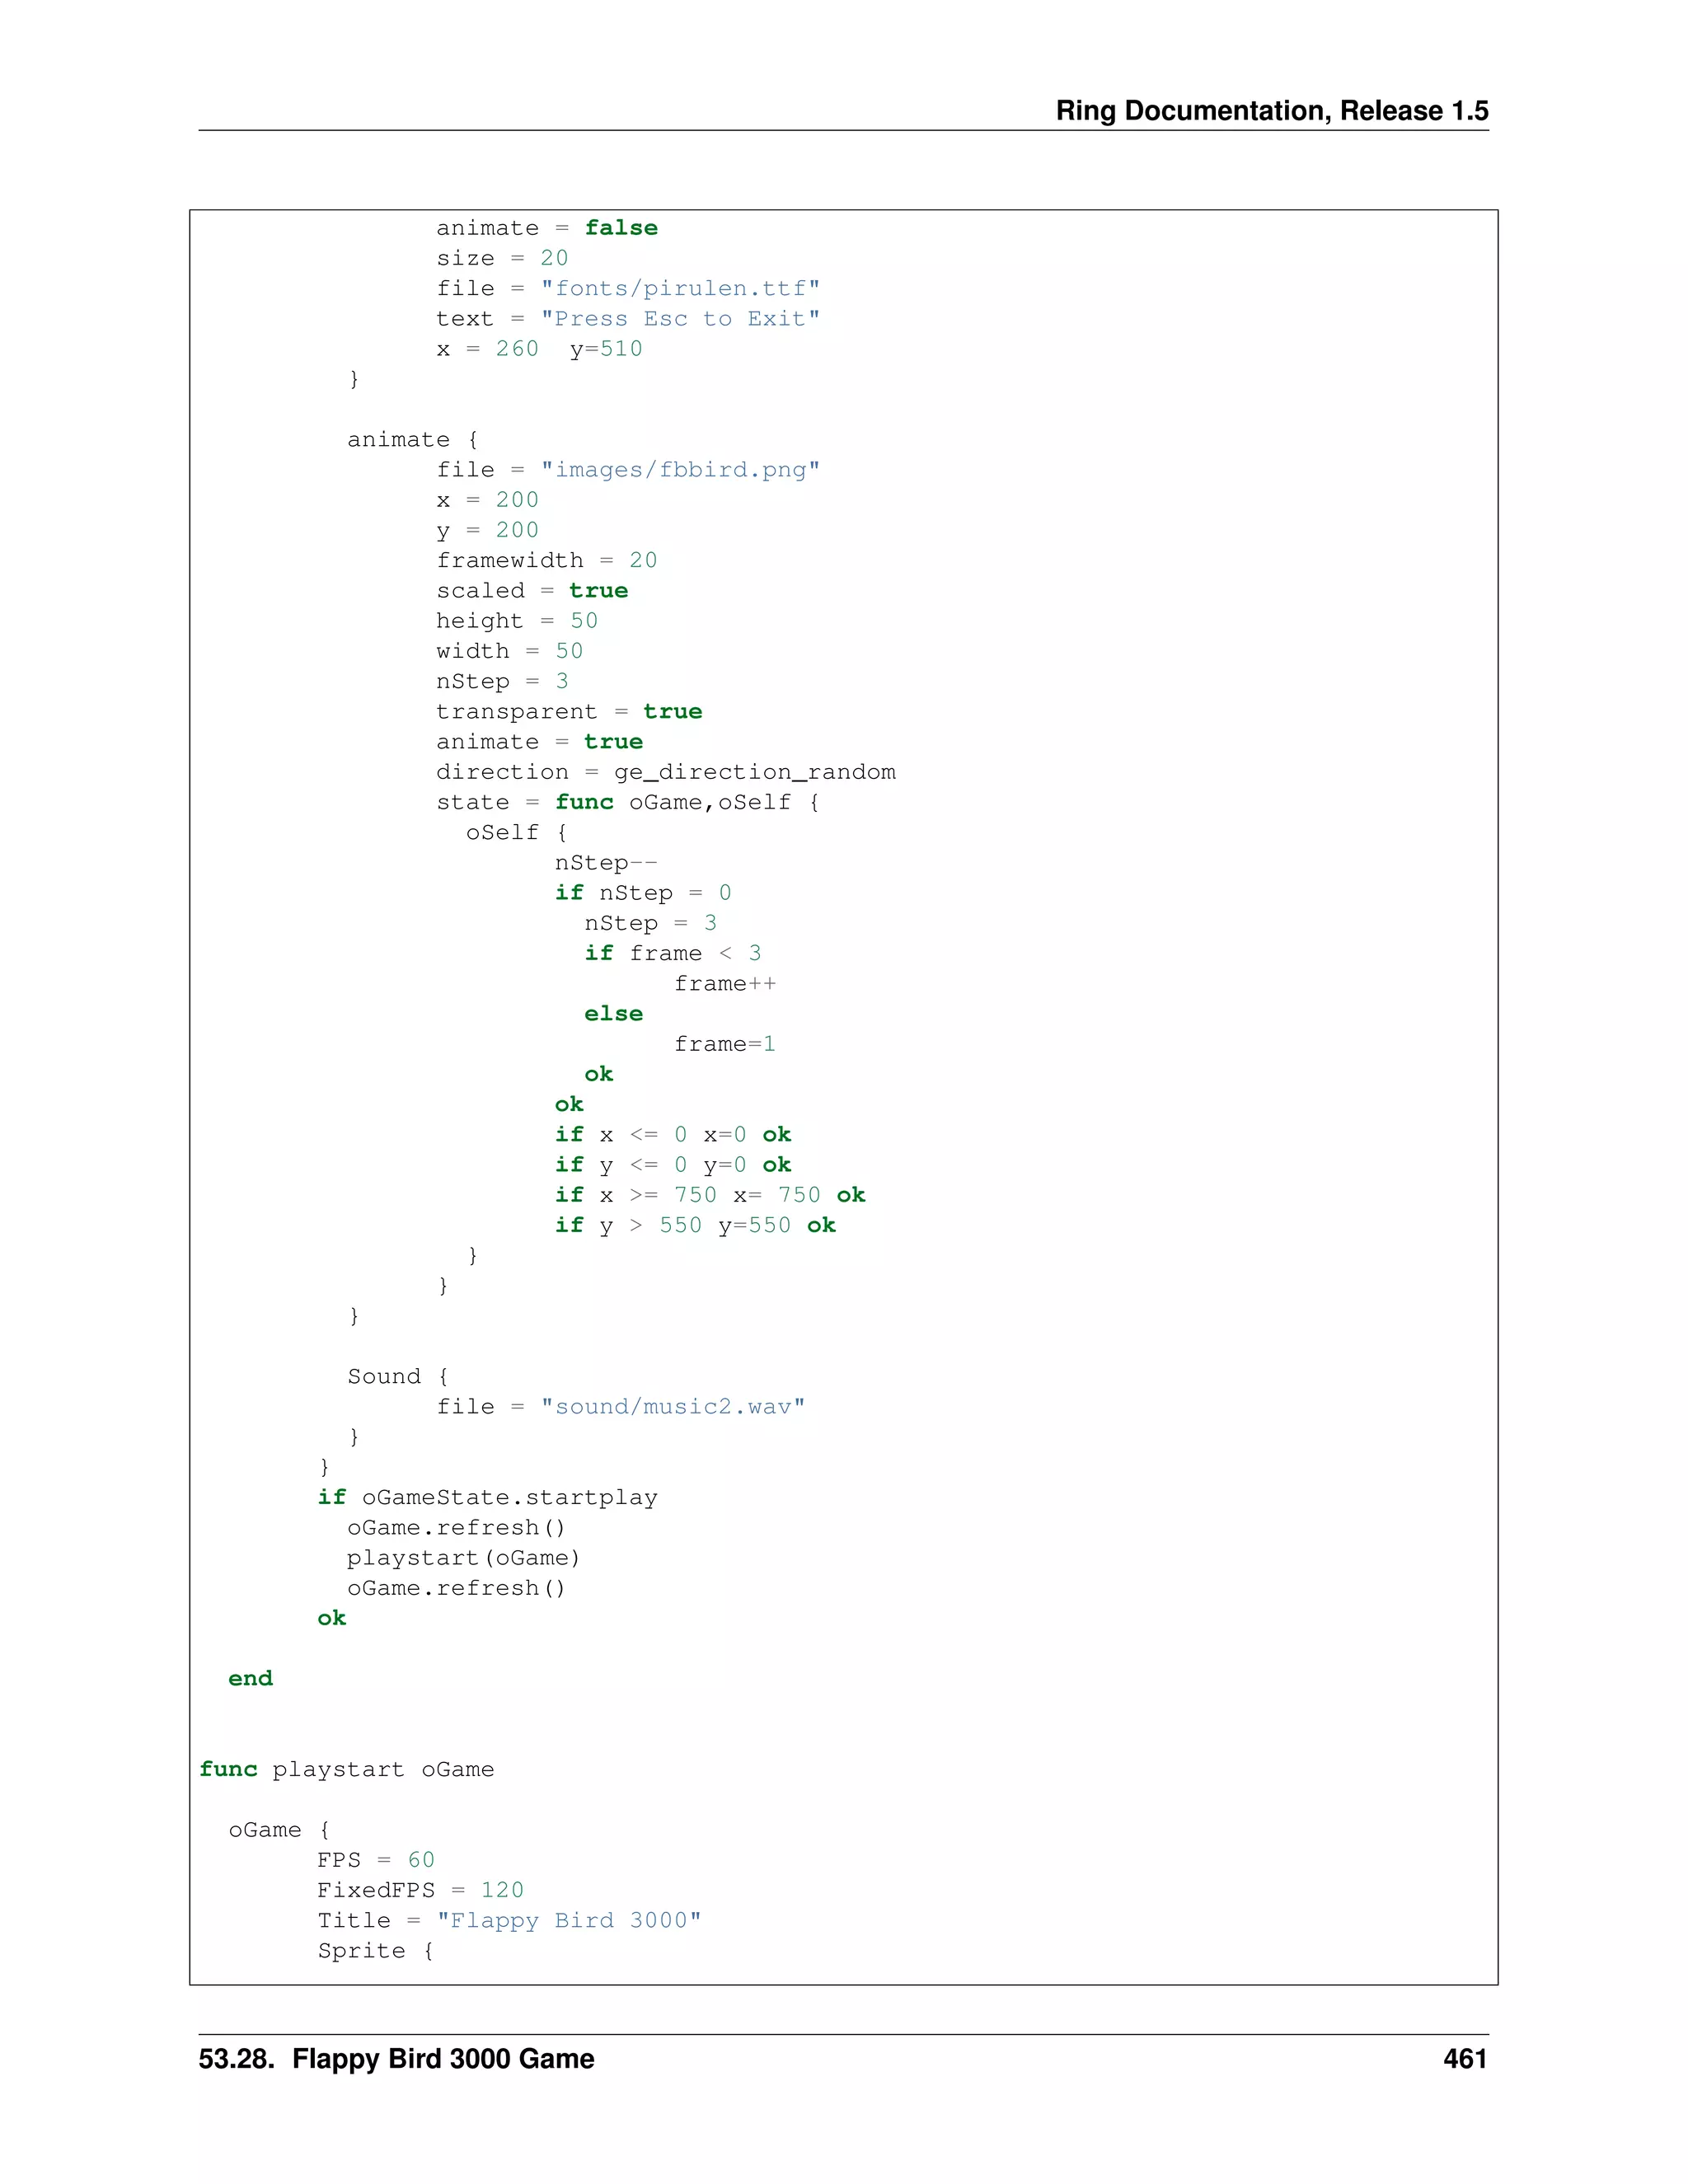This screenshot has height=2184, width=1688.
Task: Click the line 'nStep--'
Action: click(x=606, y=863)
